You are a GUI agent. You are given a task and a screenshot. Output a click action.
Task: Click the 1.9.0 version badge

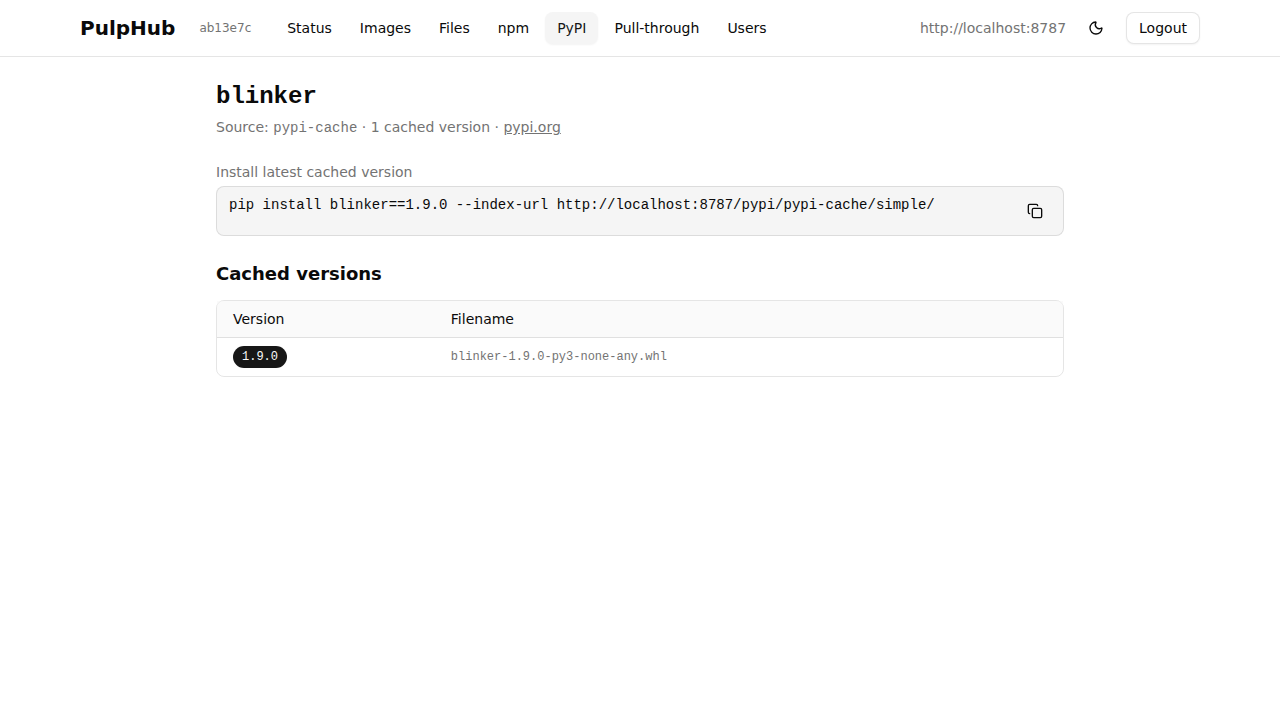pos(259,356)
